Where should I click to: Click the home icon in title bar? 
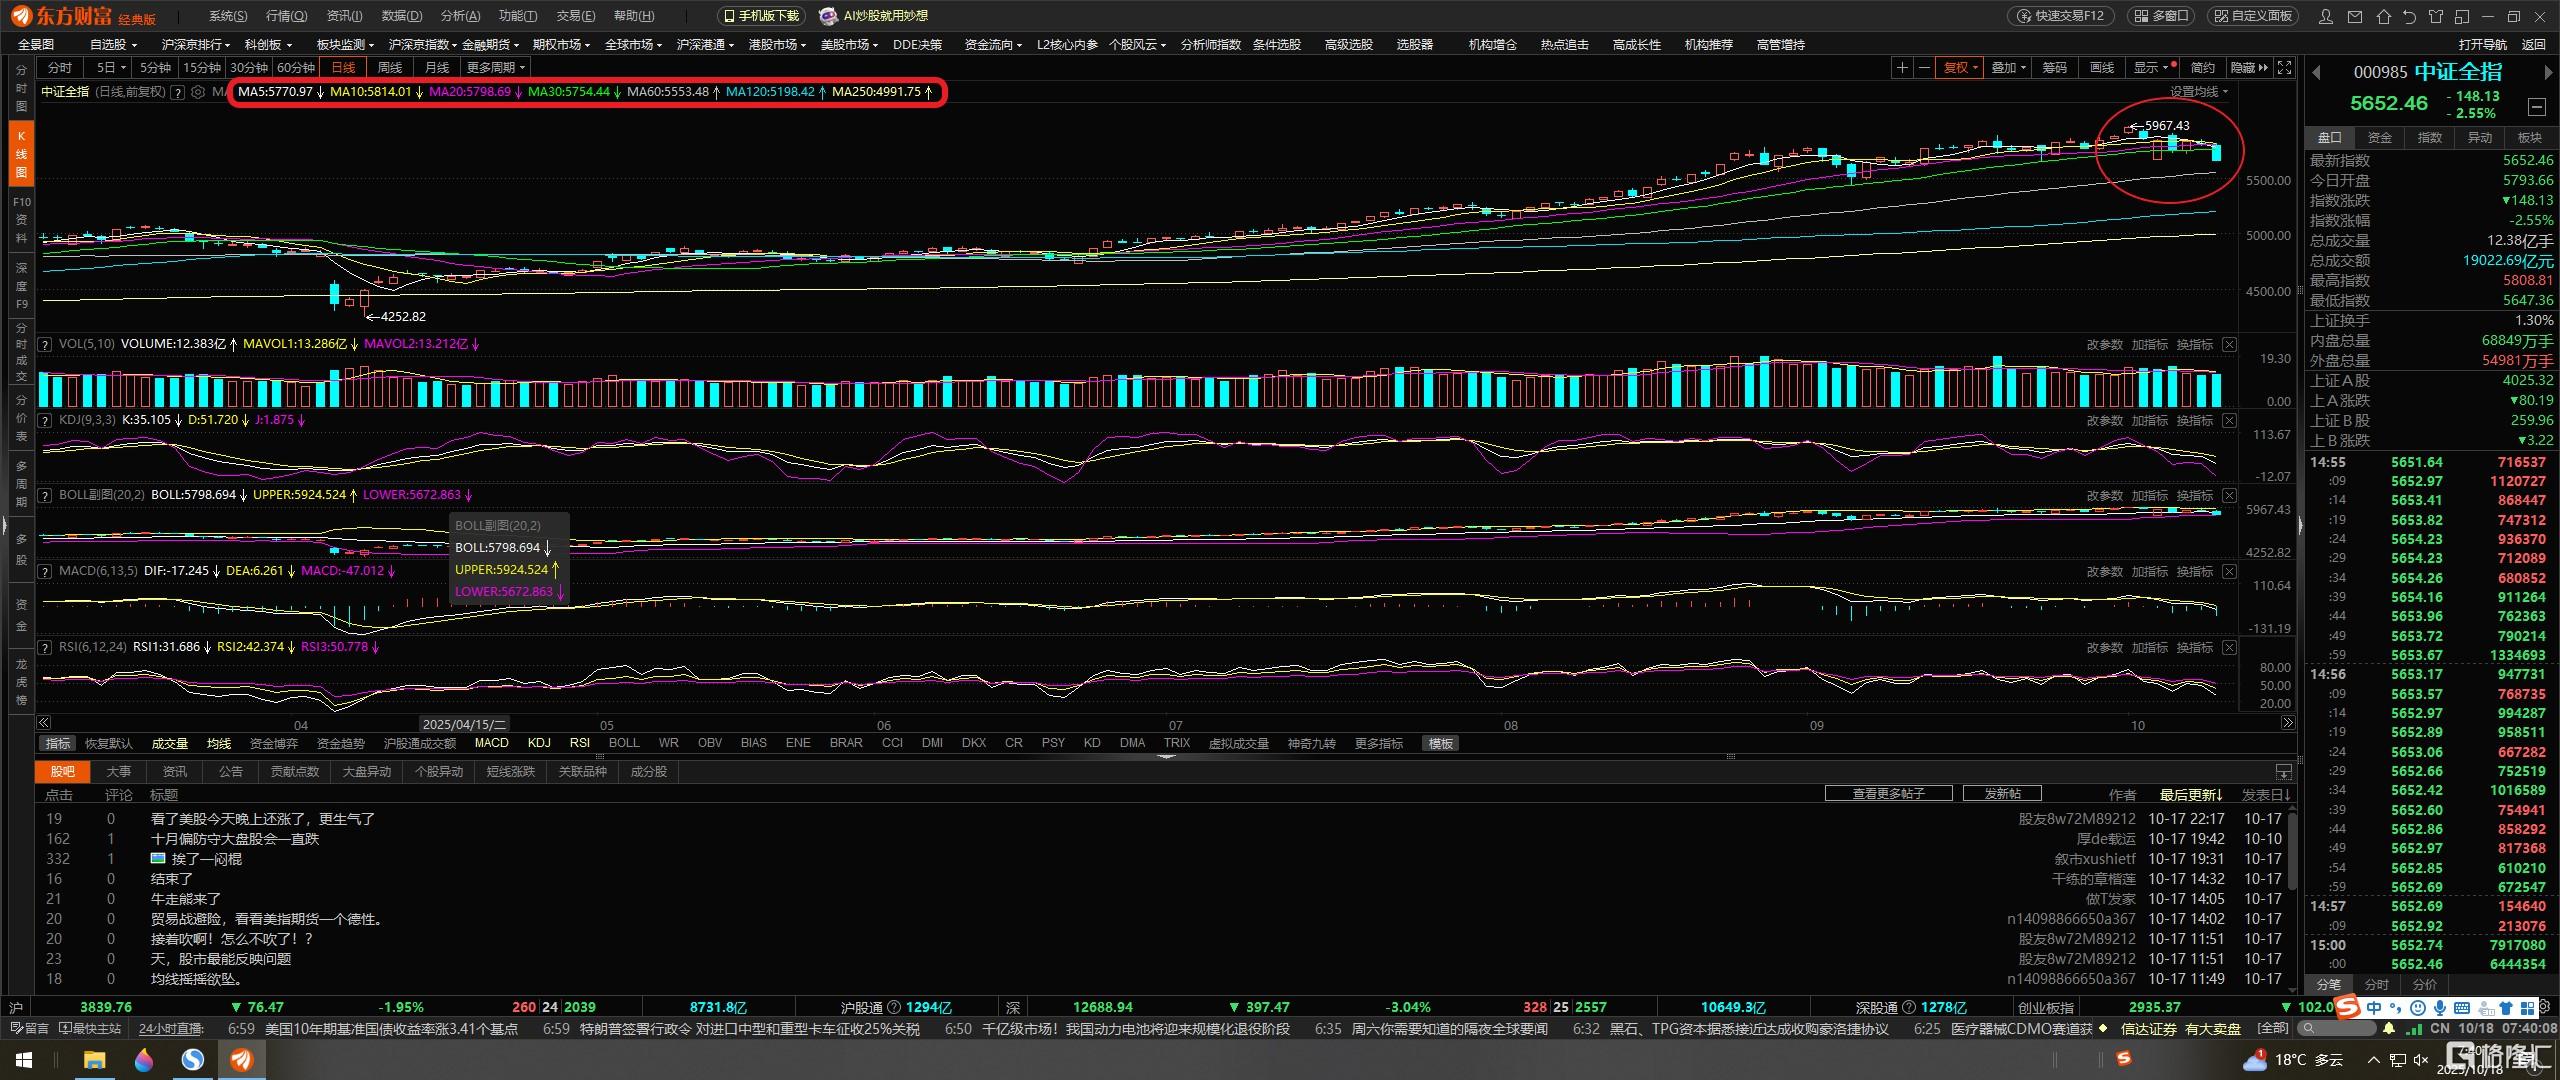point(2383,16)
